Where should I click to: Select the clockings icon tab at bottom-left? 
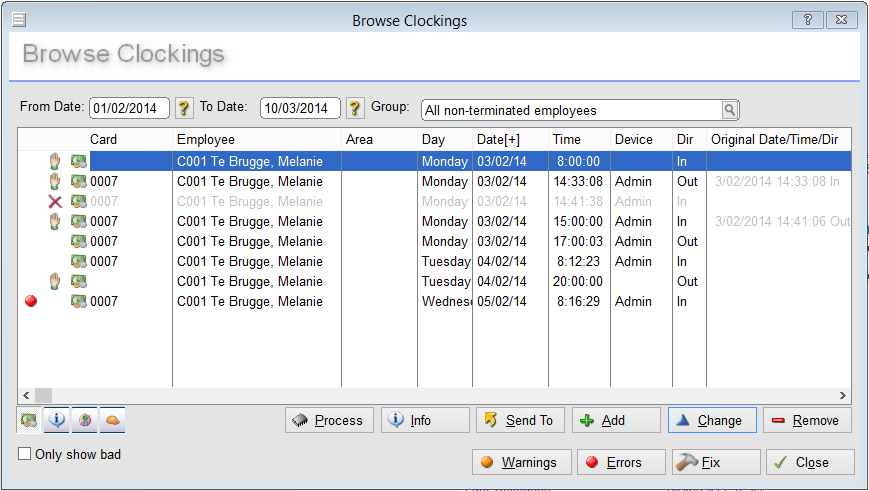30,421
